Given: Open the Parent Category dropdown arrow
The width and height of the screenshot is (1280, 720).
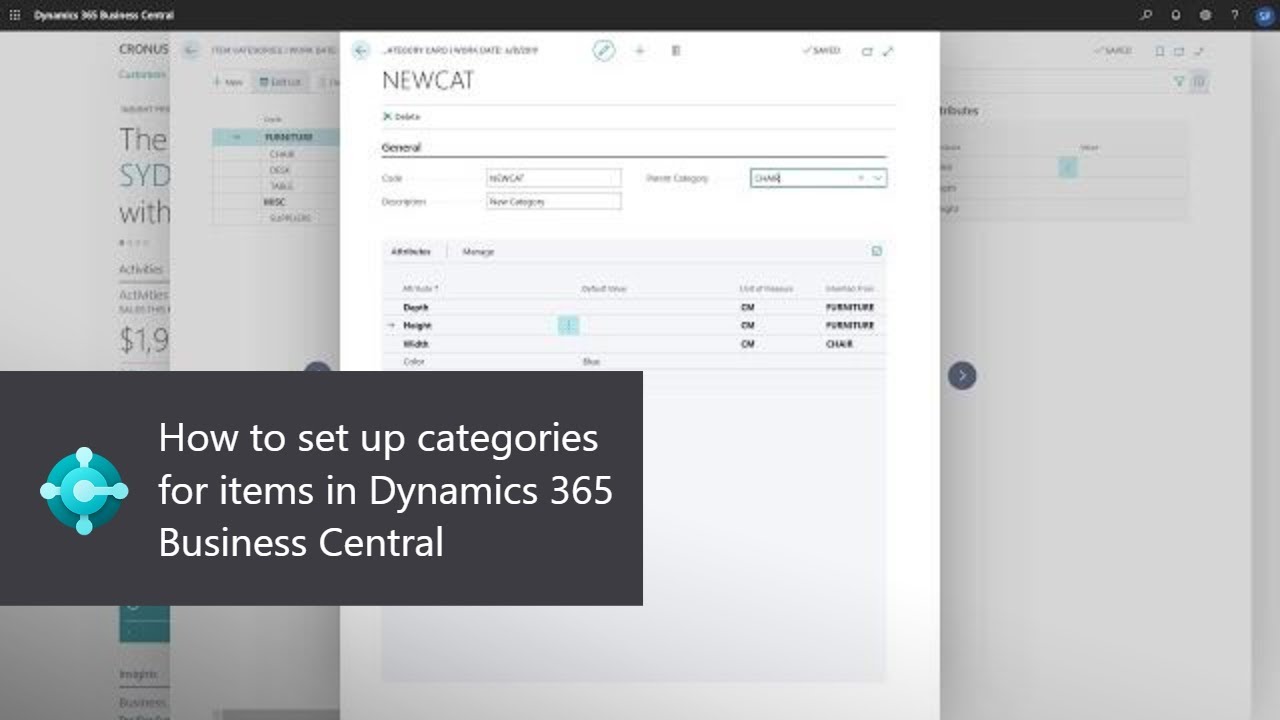Looking at the screenshot, I should (x=877, y=178).
